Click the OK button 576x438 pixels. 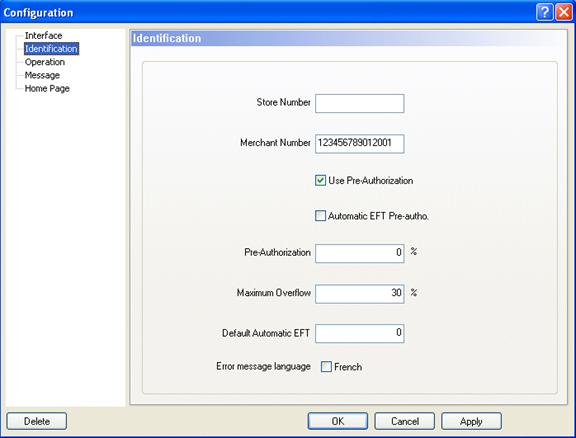[338, 421]
